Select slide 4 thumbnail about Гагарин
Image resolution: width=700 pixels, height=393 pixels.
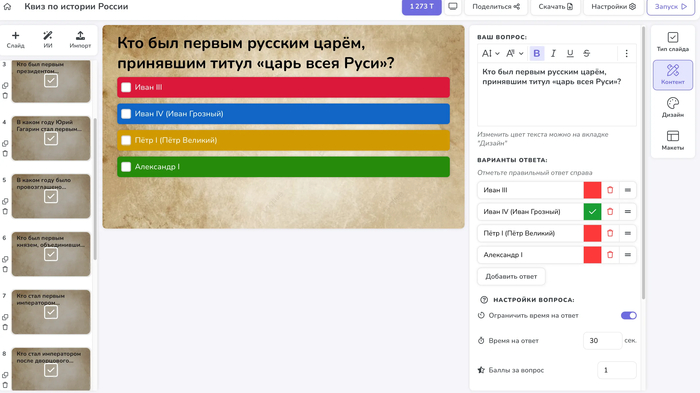(51, 138)
